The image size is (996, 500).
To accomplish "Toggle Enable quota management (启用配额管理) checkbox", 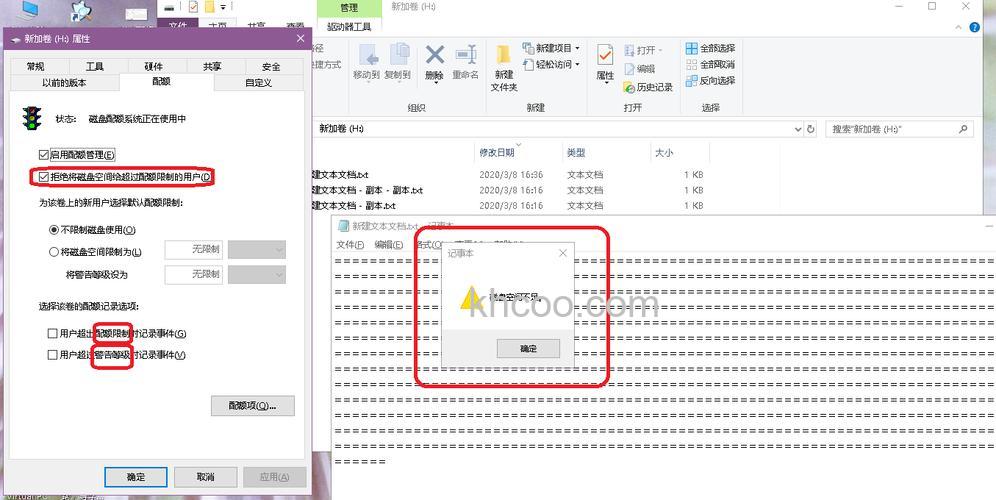I will point(43,154).
